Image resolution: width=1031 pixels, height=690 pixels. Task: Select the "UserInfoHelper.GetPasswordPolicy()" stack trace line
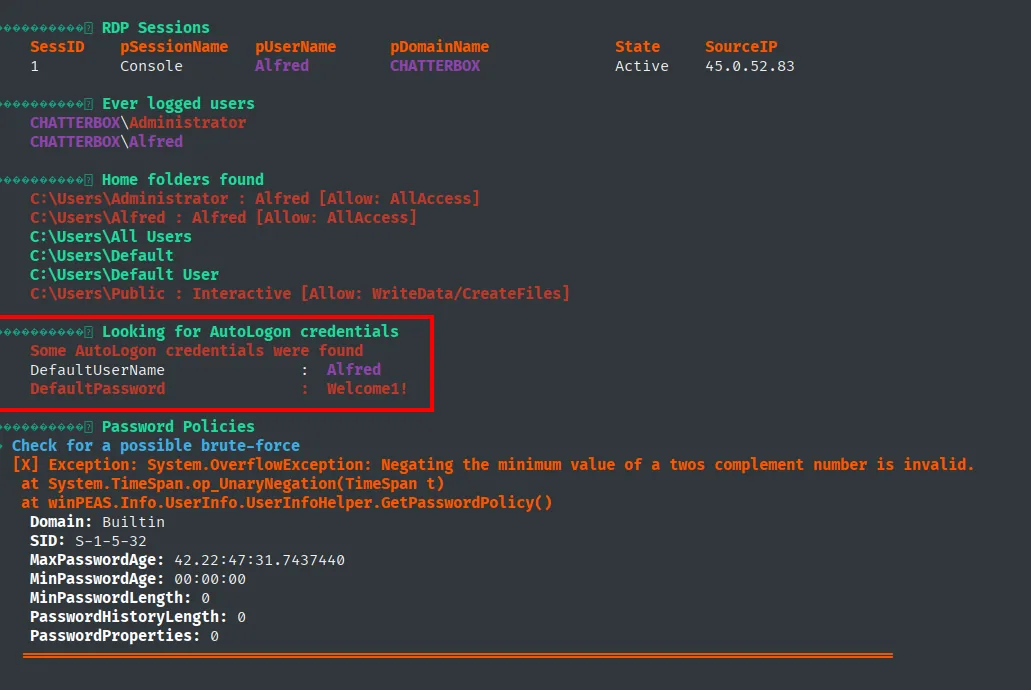pyautogui.click(x=287, y=503)
